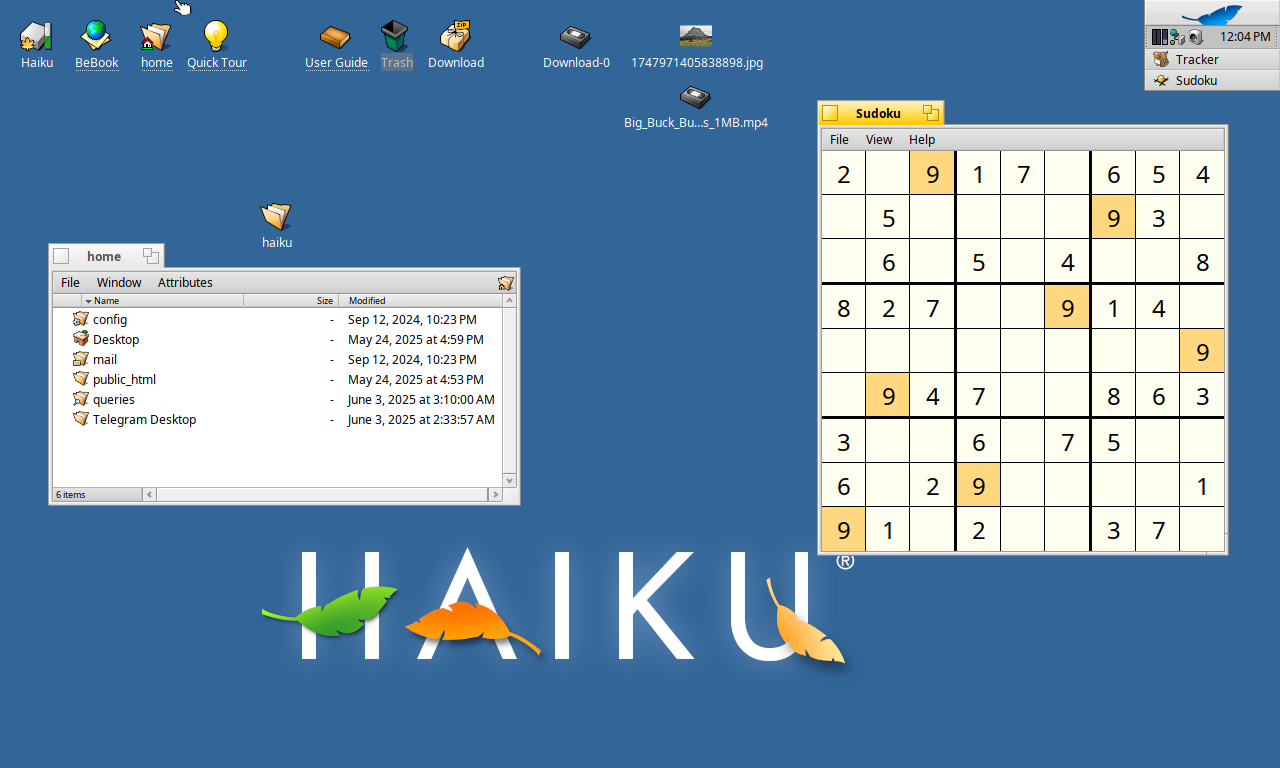Select the Sudoku entry in Deskbar
Image resolution: width=1280 pixels, height=768 pixels.
(x=1211, y=80)
